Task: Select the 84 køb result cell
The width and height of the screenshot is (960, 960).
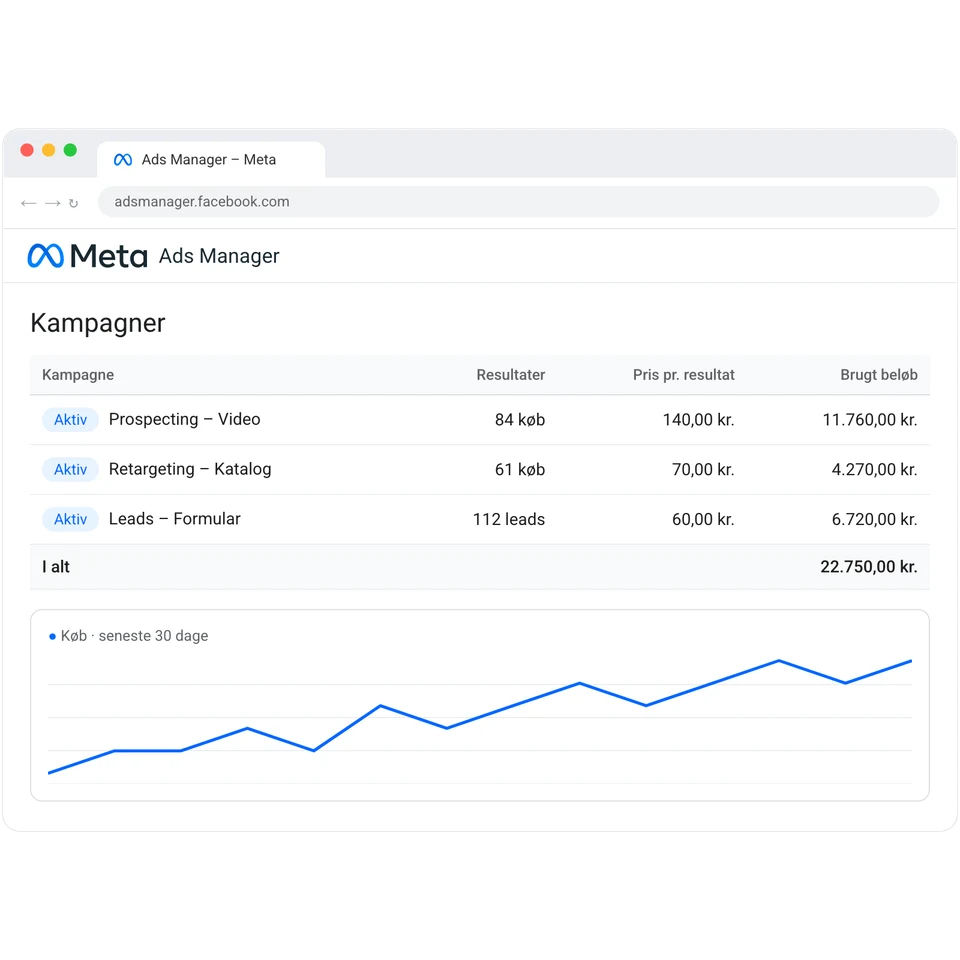Action: click(520, 420)
